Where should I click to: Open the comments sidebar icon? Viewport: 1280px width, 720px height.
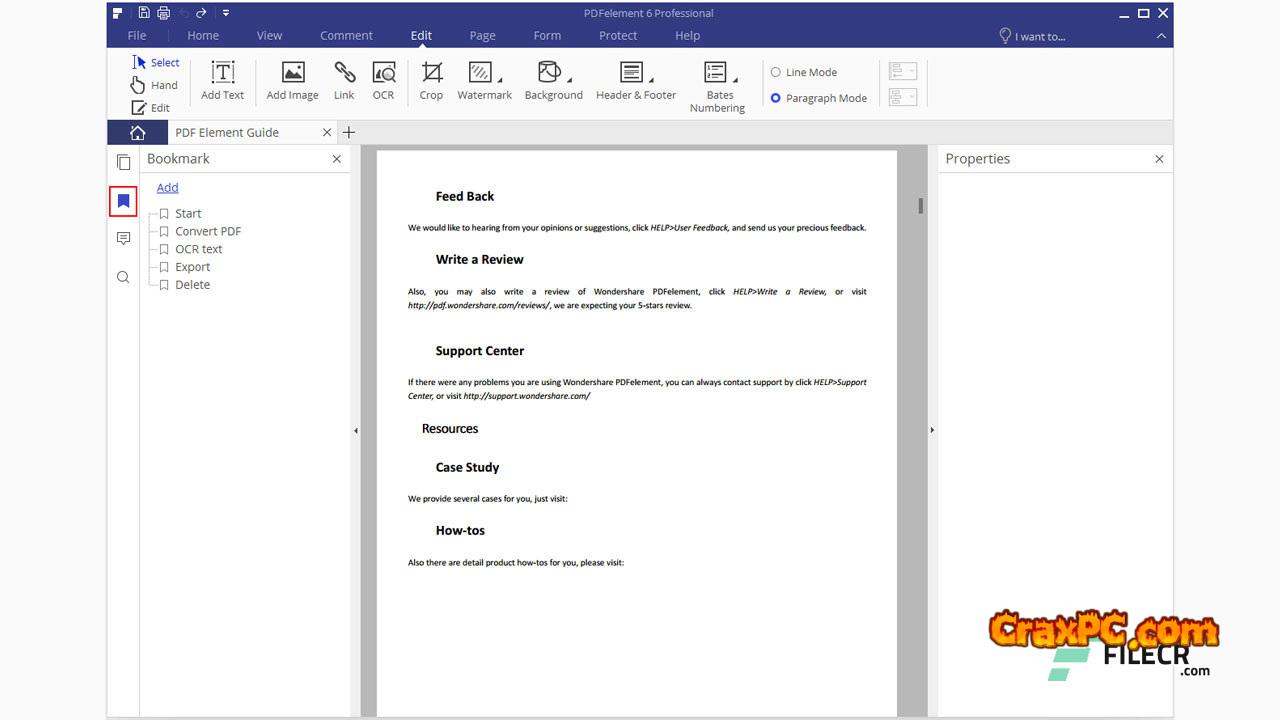pos(123,239)
